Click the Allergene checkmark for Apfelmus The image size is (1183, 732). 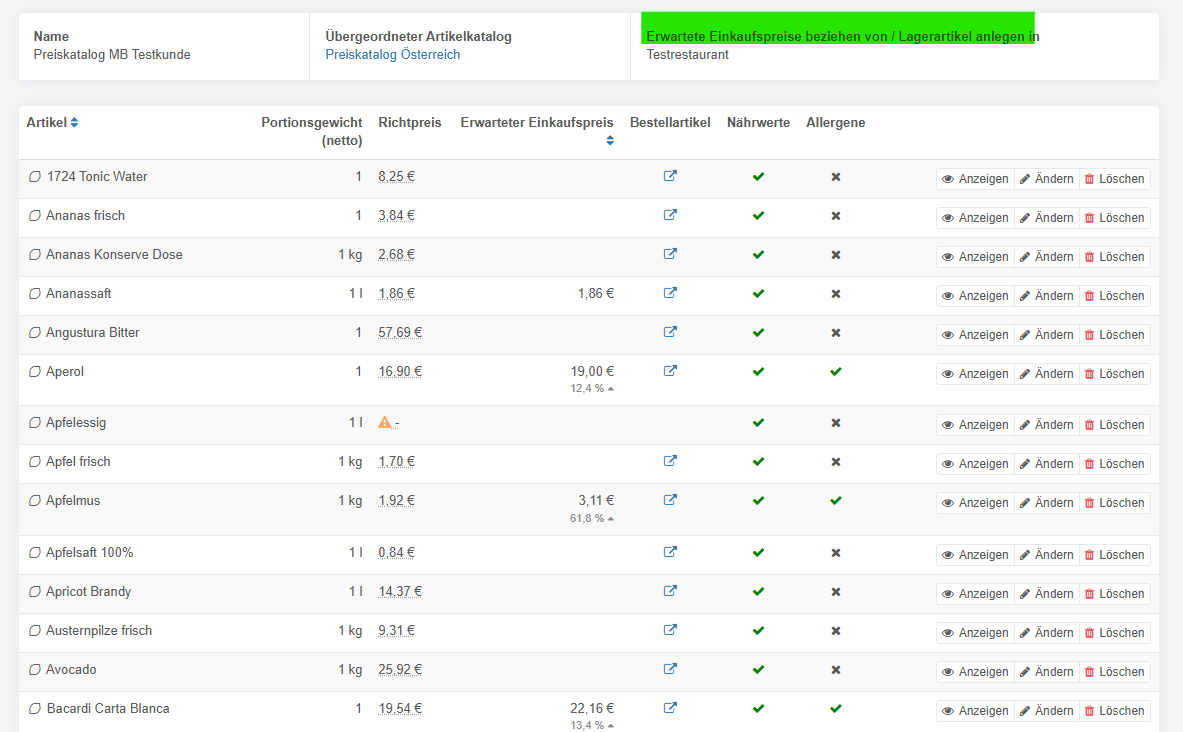click(x=836, y=500)
